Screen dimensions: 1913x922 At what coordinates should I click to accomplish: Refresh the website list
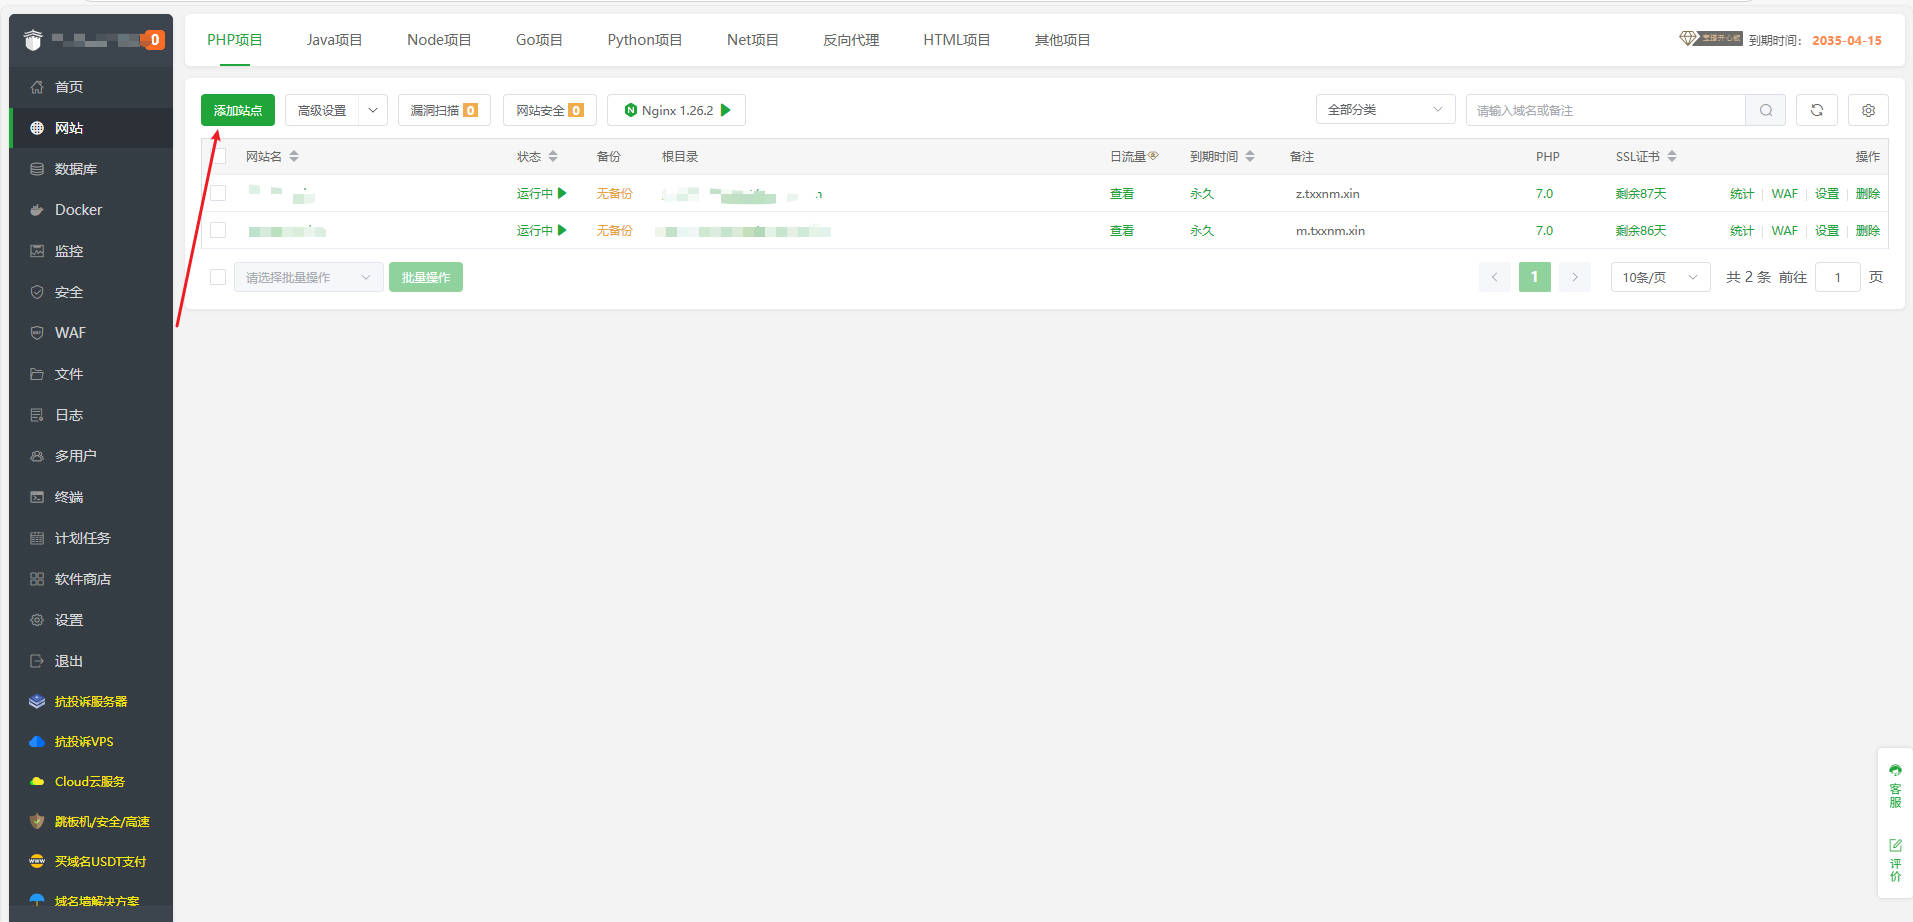(x=1816, y=110)
